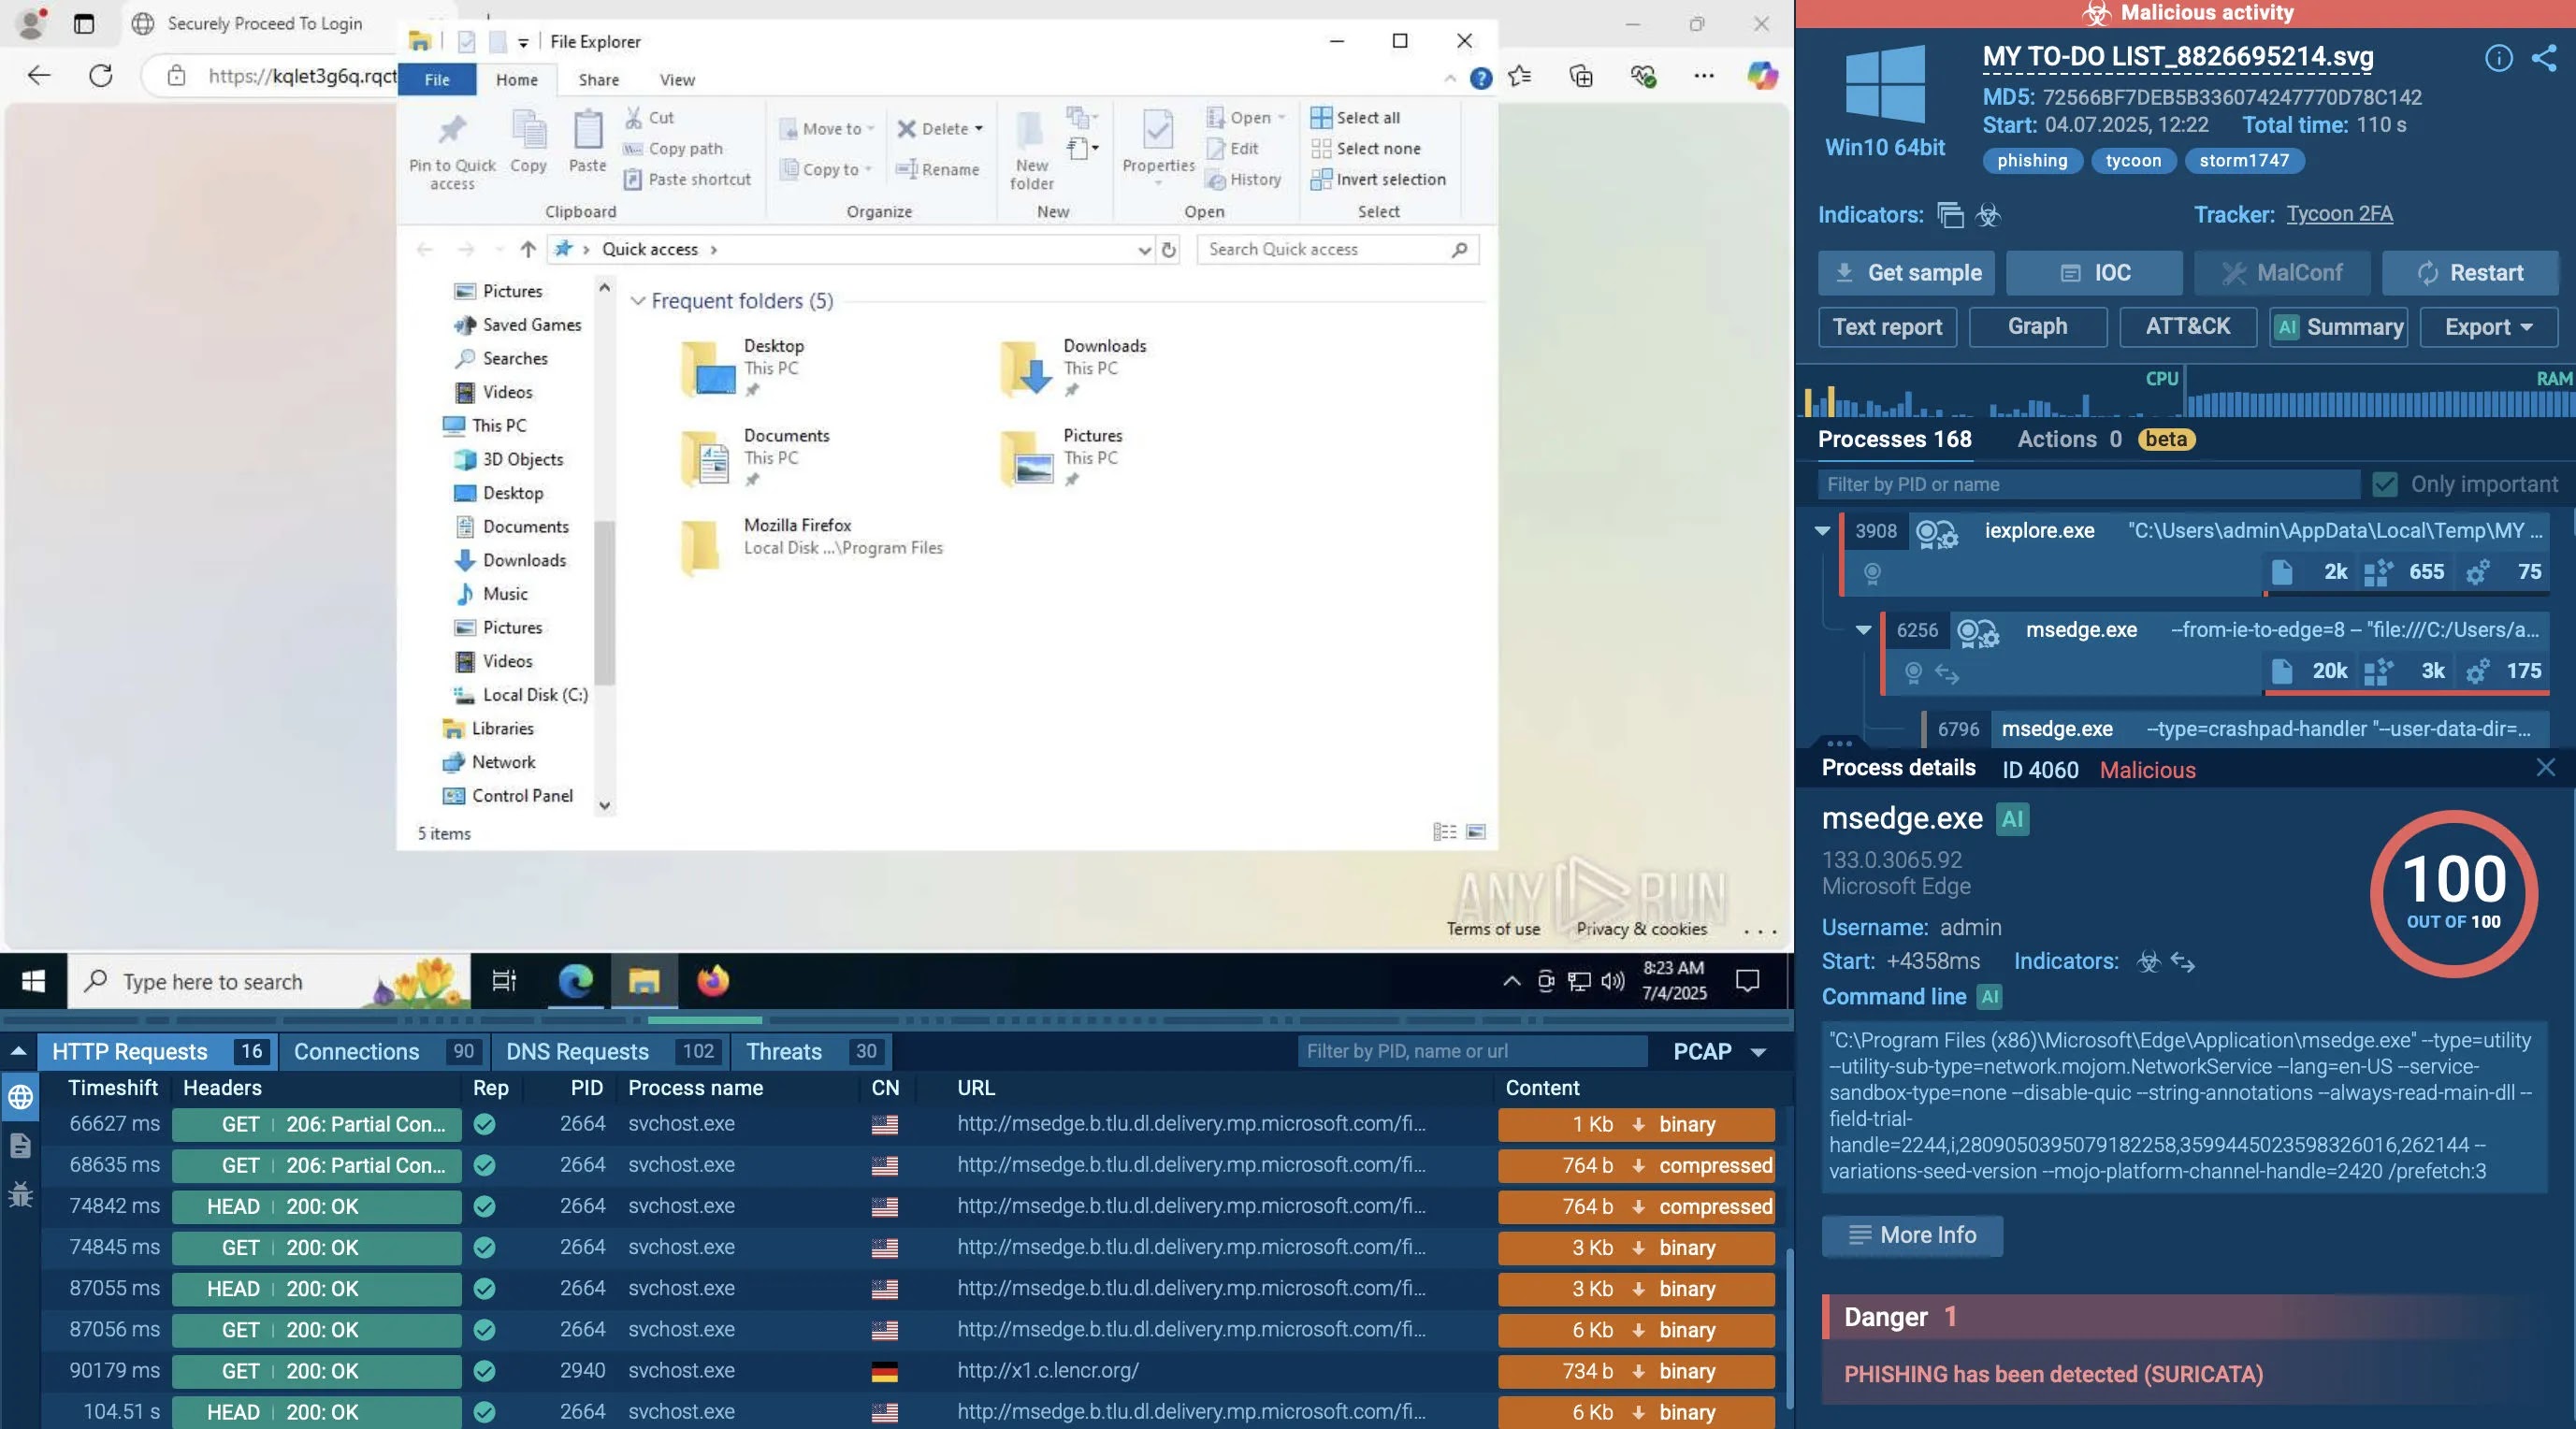This screenshot has height=1429, width=2576.
Task: Open the PCAP dropdown arrow
Action: (x=1759, y=1052)
